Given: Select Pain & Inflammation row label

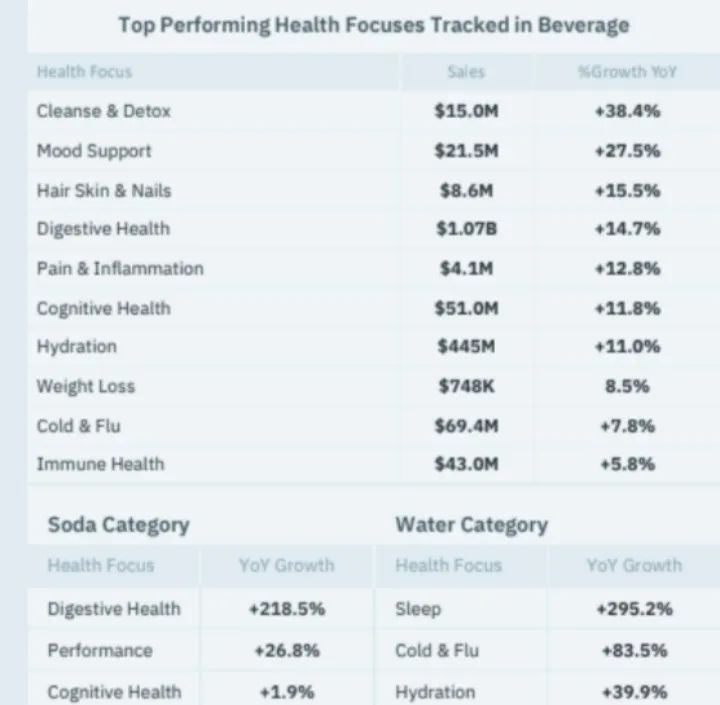Looking at the screenshot, I should [x=120, y=269].
